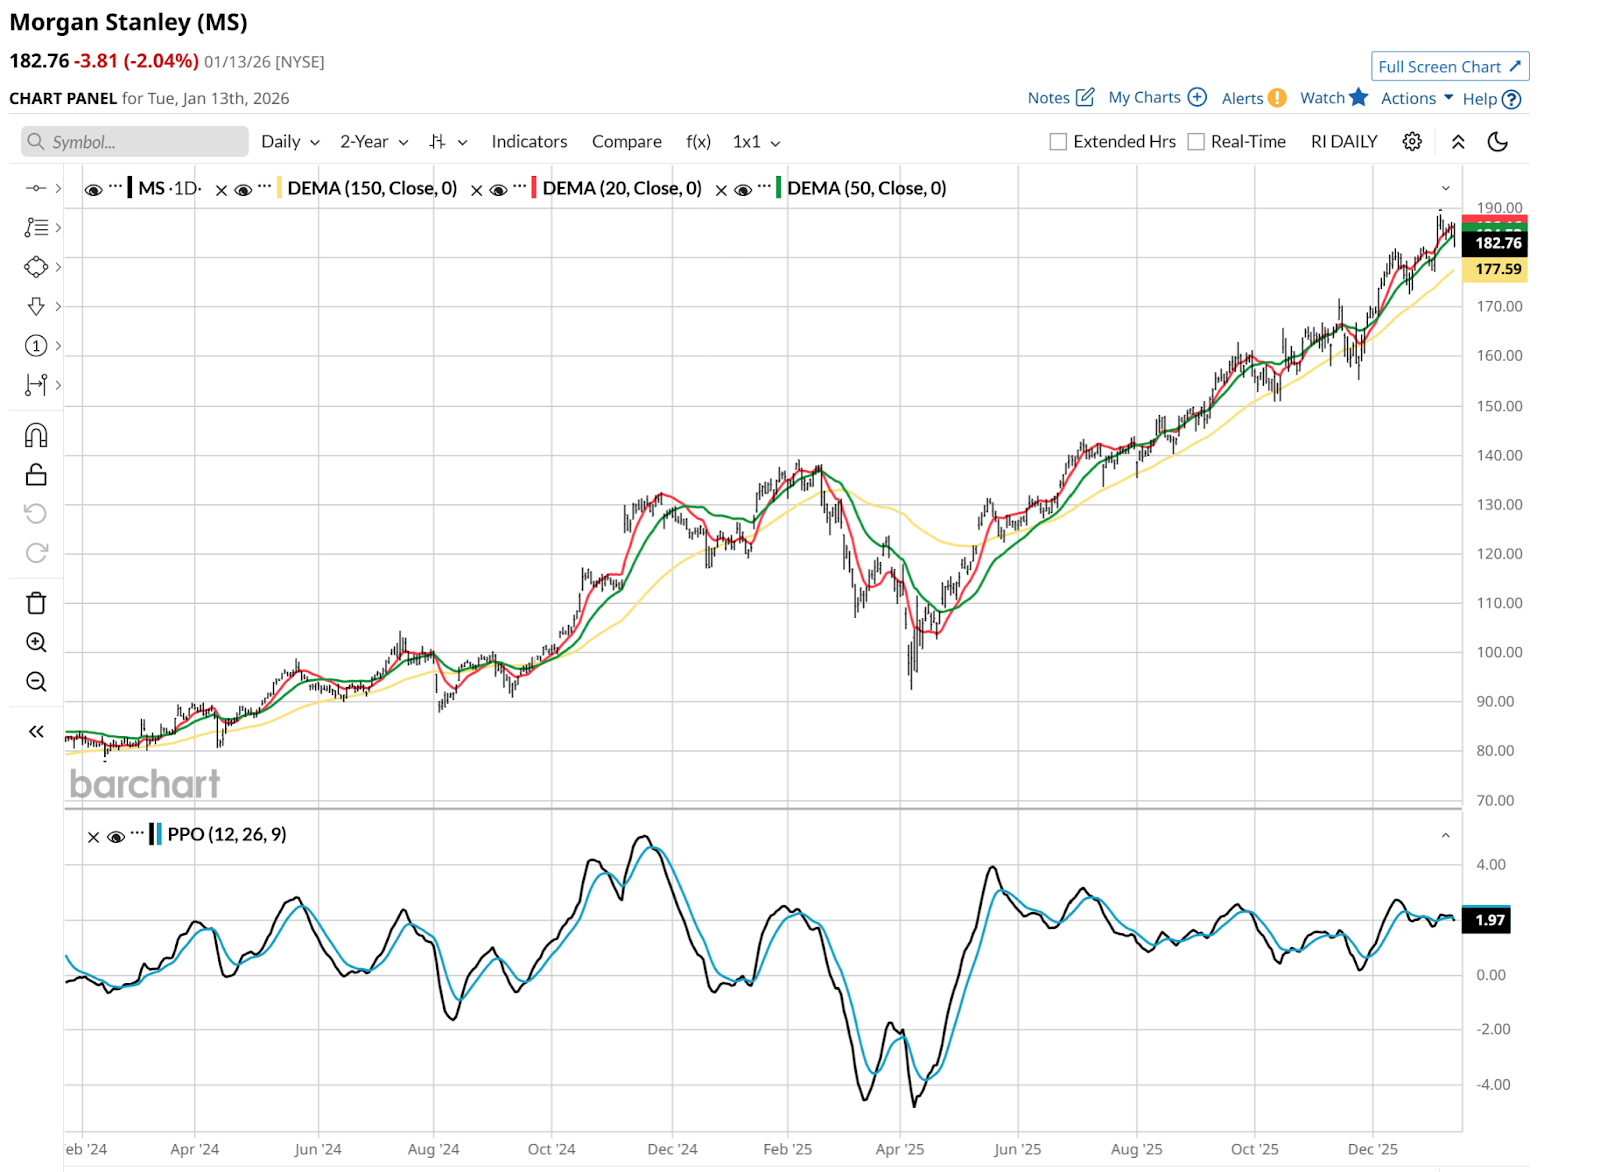Click the Full Screen Chart button

pyautogui.click(x=1449, y=67)
